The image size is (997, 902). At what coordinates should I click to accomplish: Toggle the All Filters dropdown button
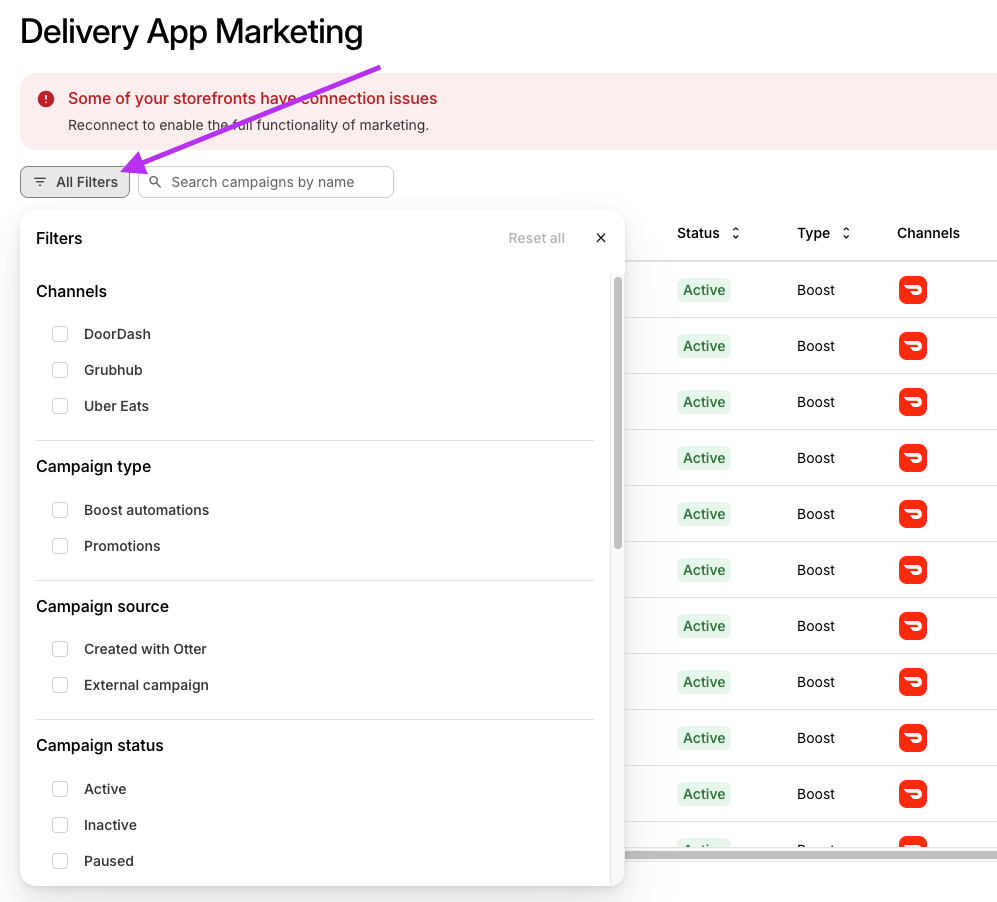click(x=75, y=182)
